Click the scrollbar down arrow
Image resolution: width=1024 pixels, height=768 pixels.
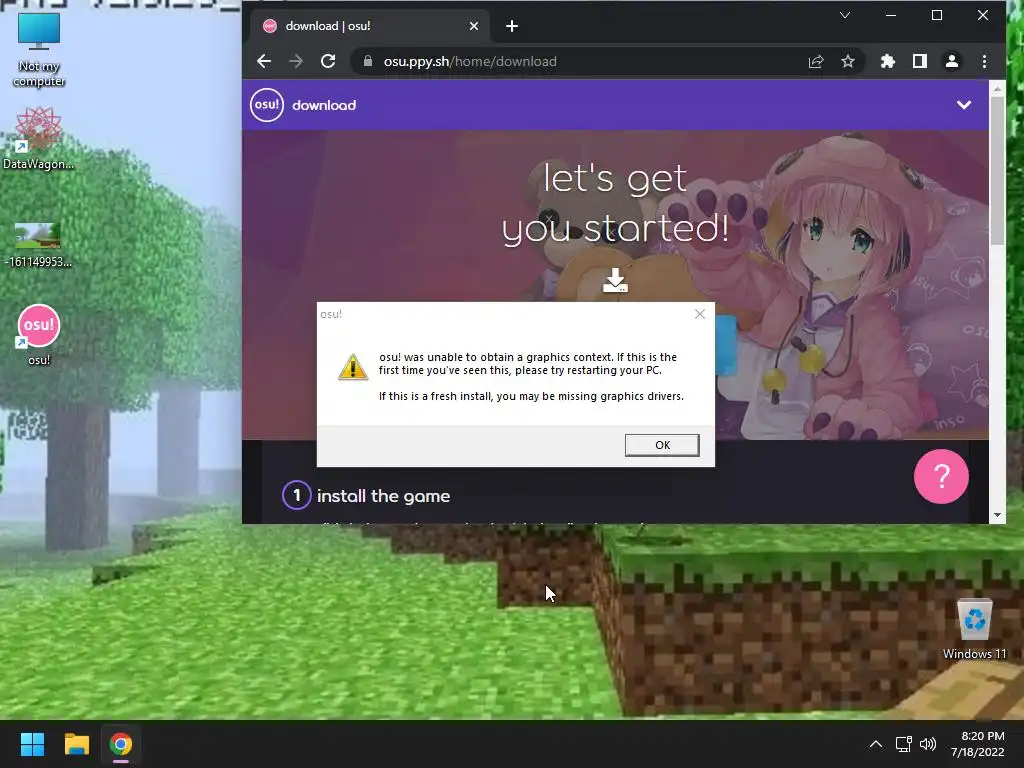click(x=997, y=515)
